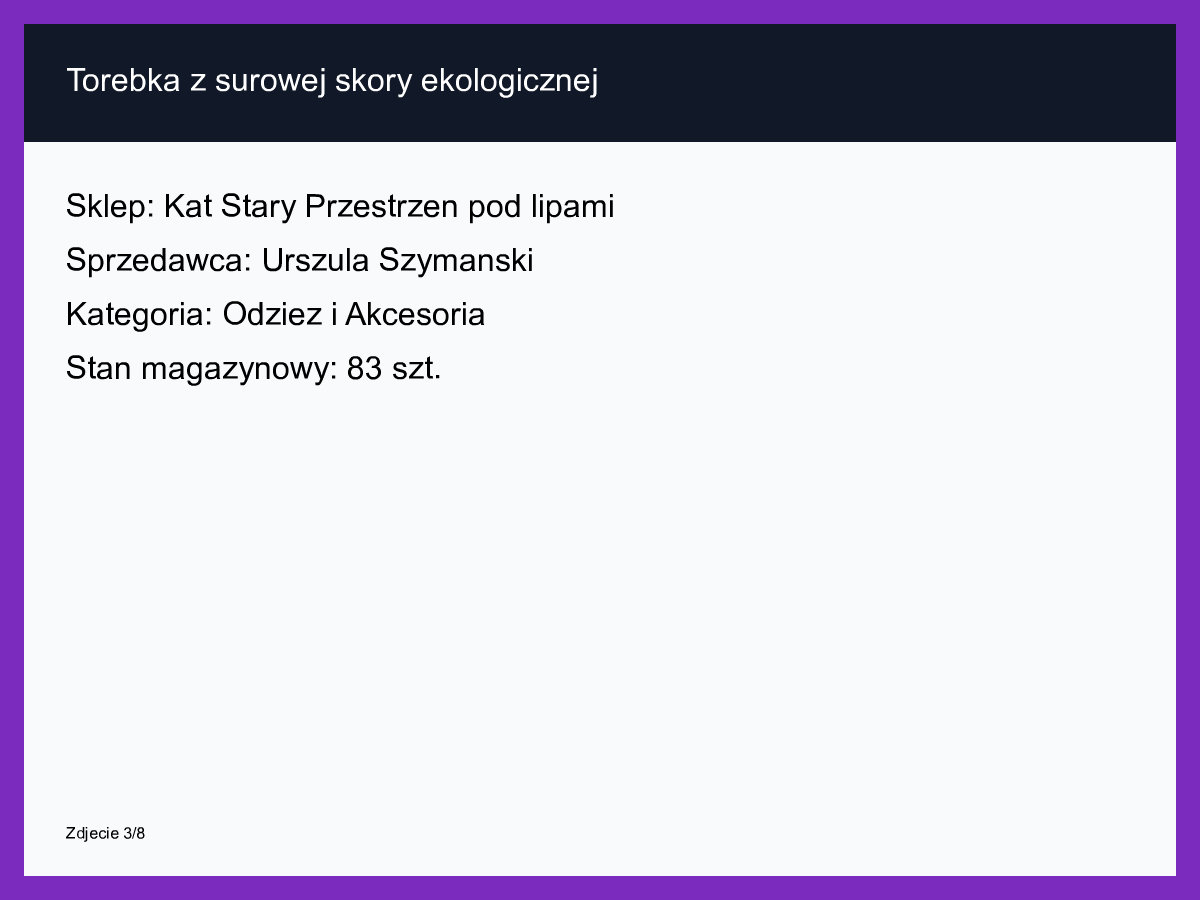Select the "Kategoria:" label

(140, 315)
